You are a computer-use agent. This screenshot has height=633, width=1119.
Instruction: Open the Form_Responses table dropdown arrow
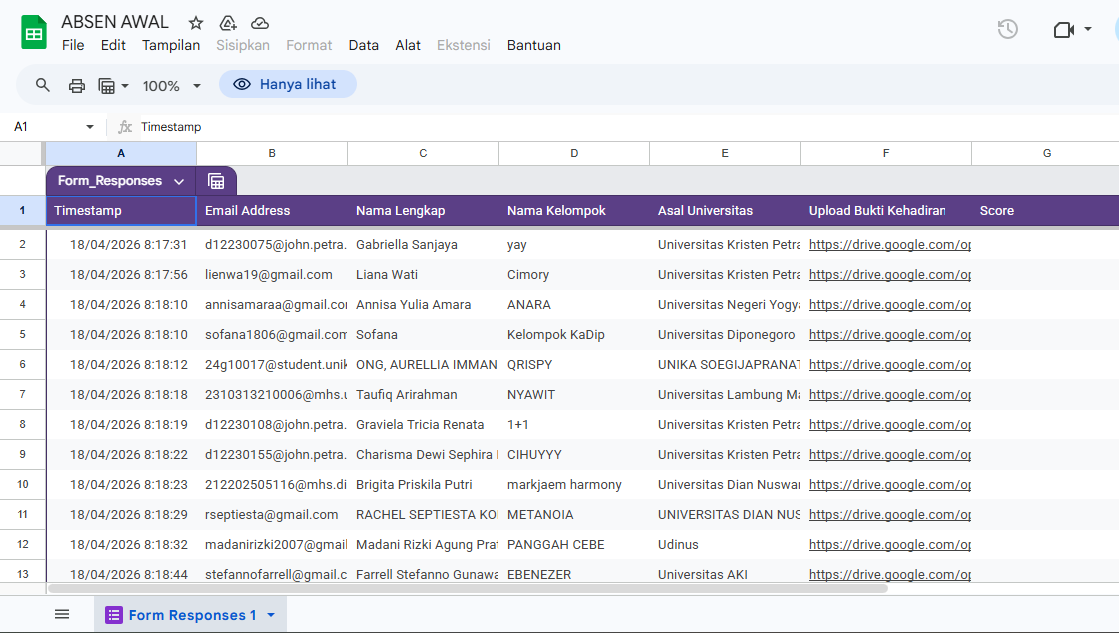(x=179, y=181)
